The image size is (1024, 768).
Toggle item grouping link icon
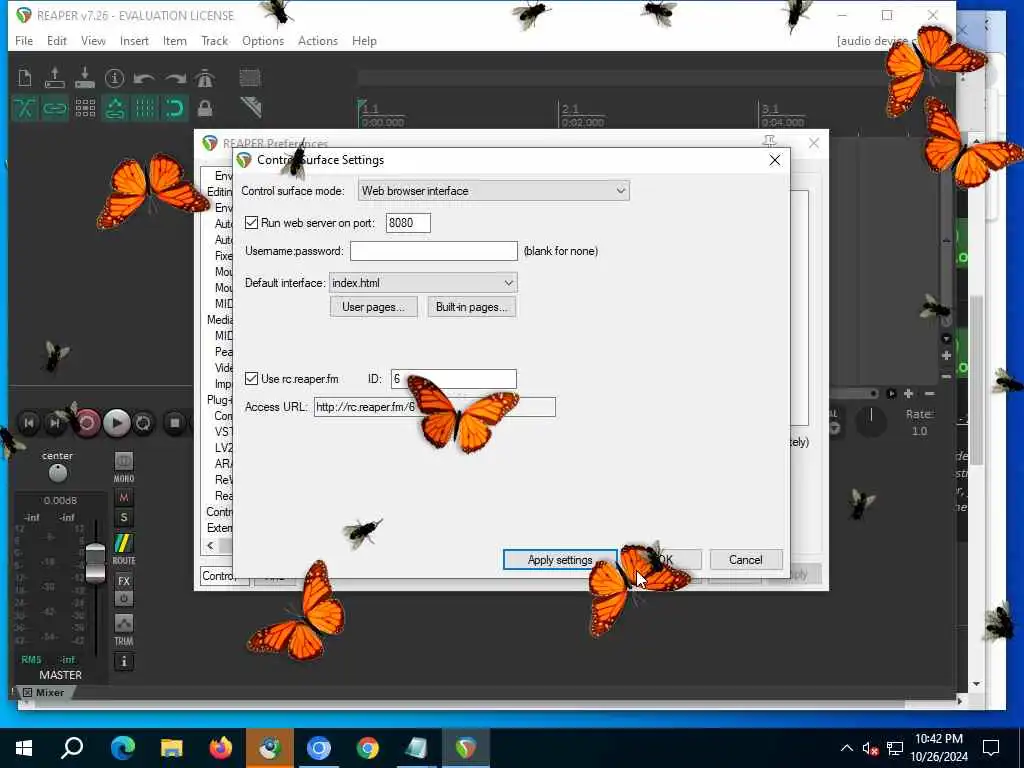click(x=55, y=108)
